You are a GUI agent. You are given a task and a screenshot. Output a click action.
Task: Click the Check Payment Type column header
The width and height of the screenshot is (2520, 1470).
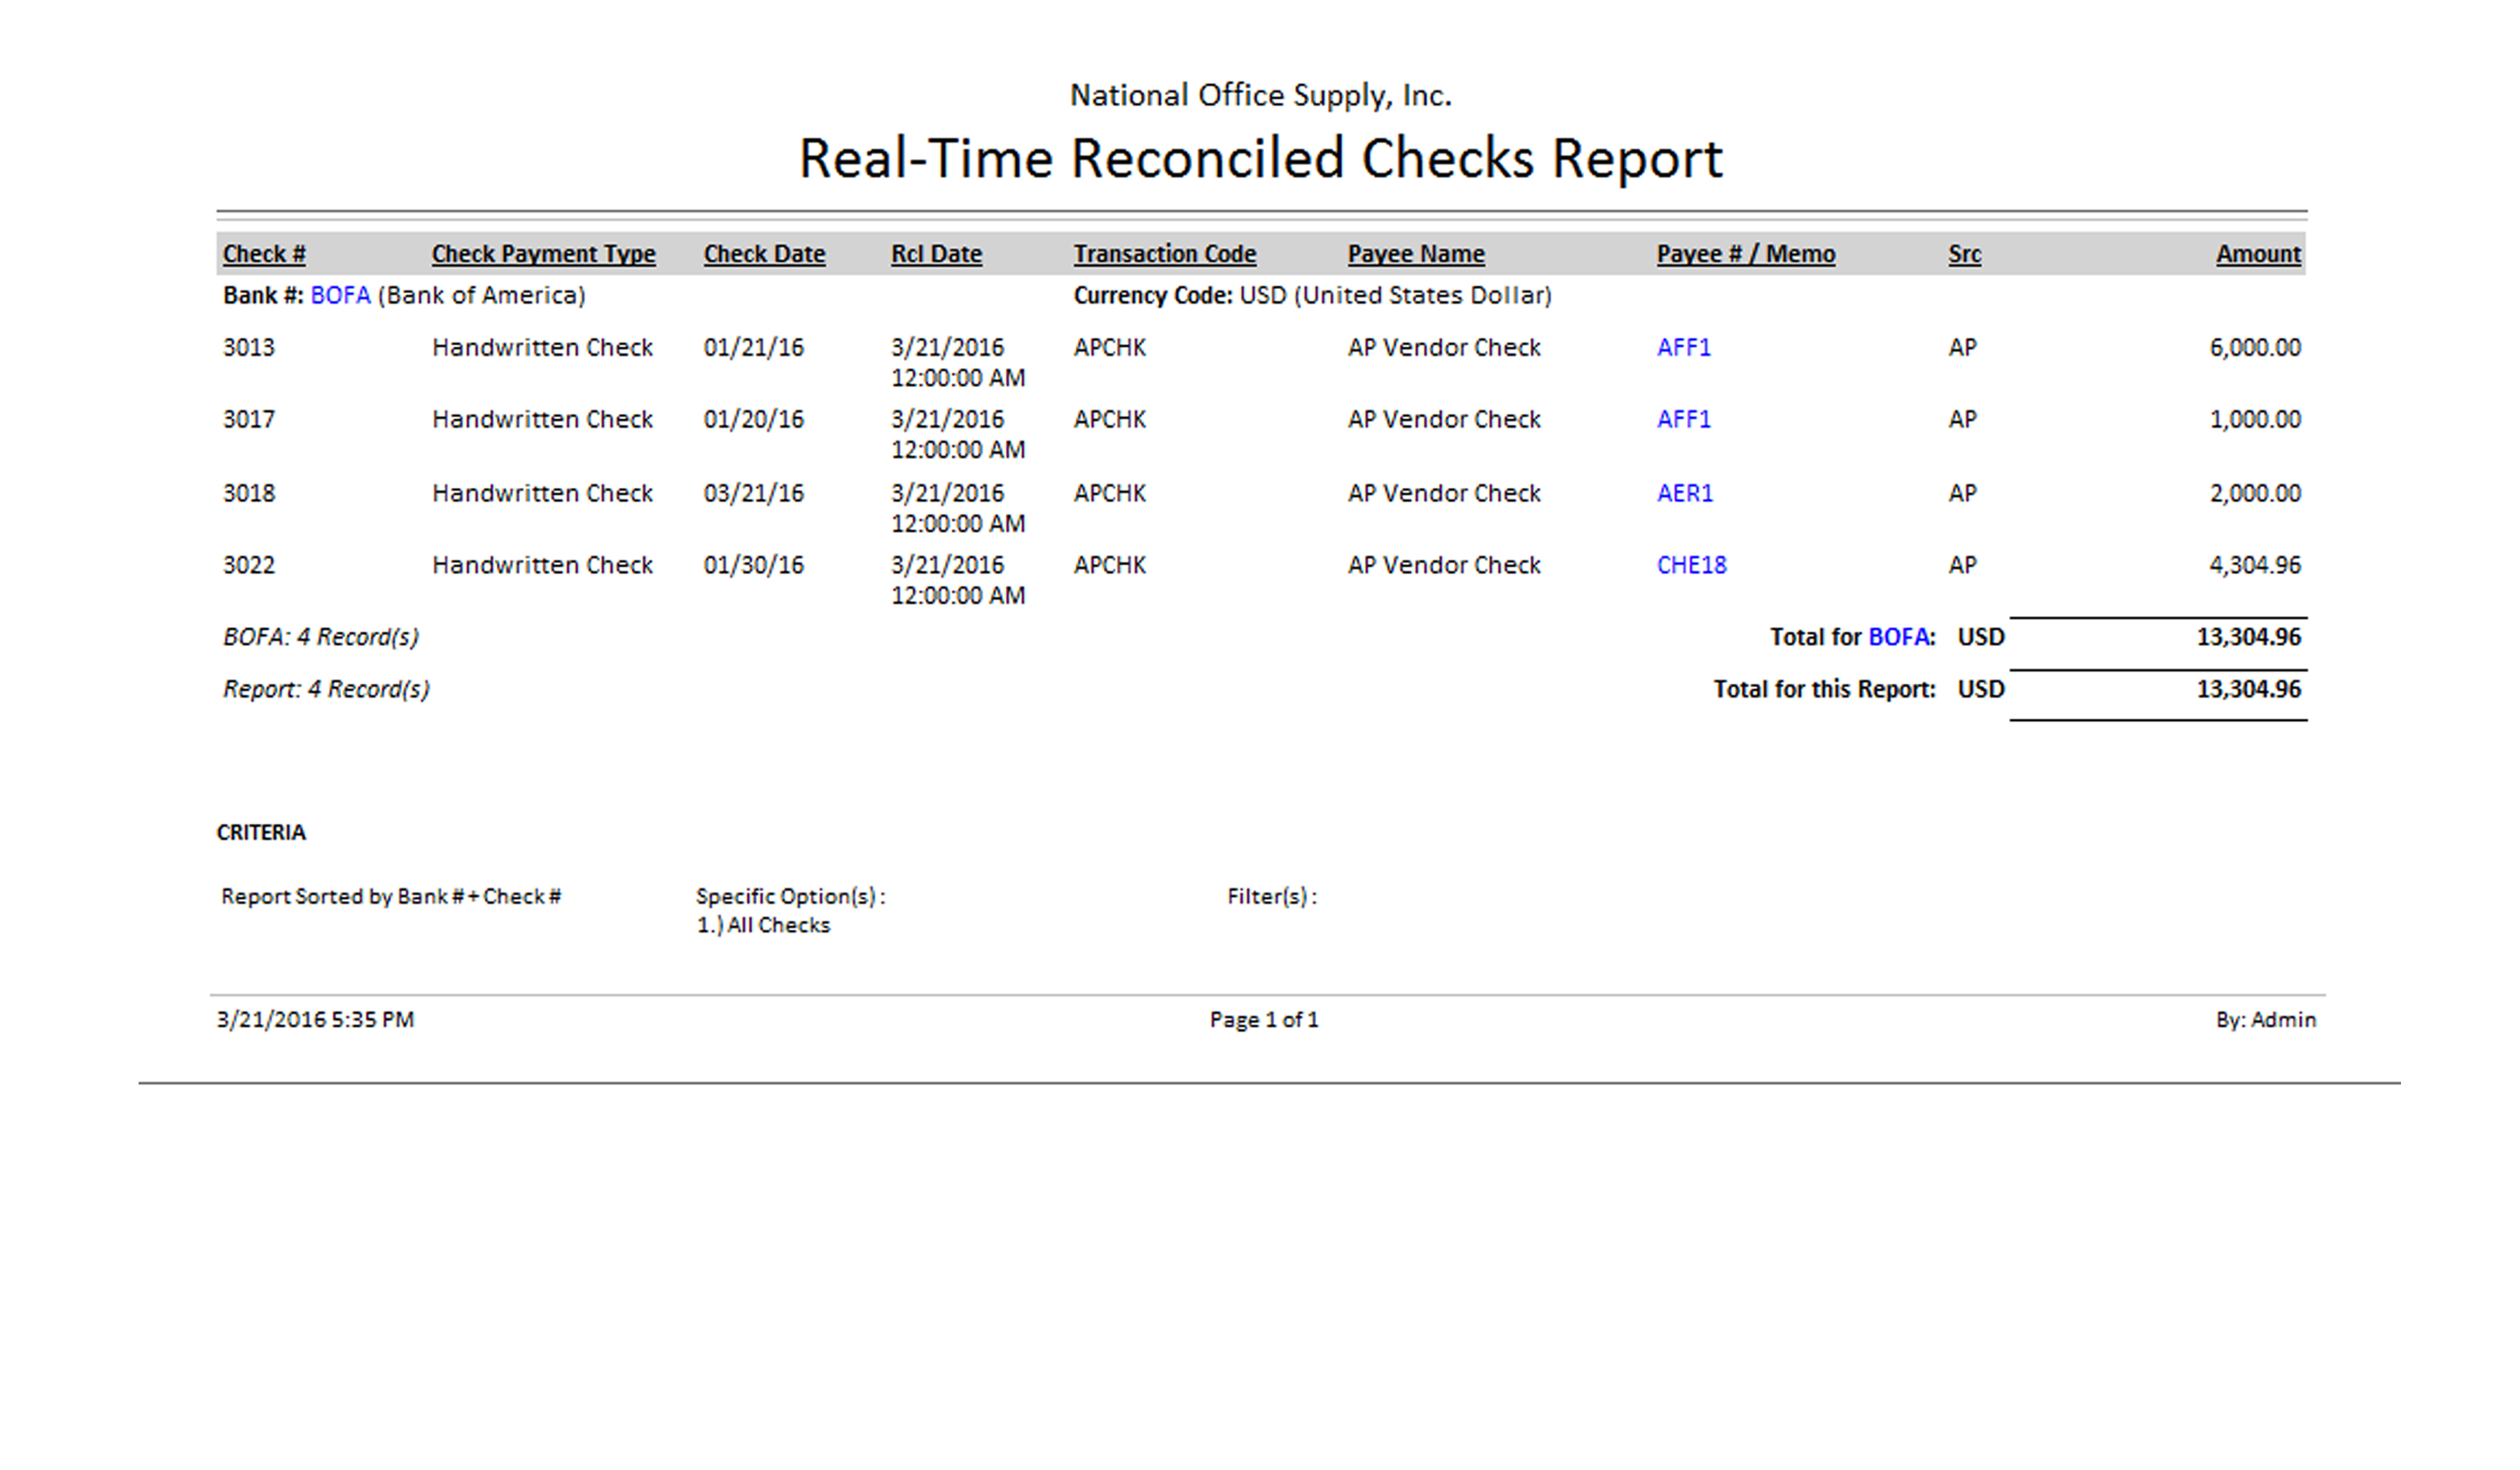click(543, 254)
